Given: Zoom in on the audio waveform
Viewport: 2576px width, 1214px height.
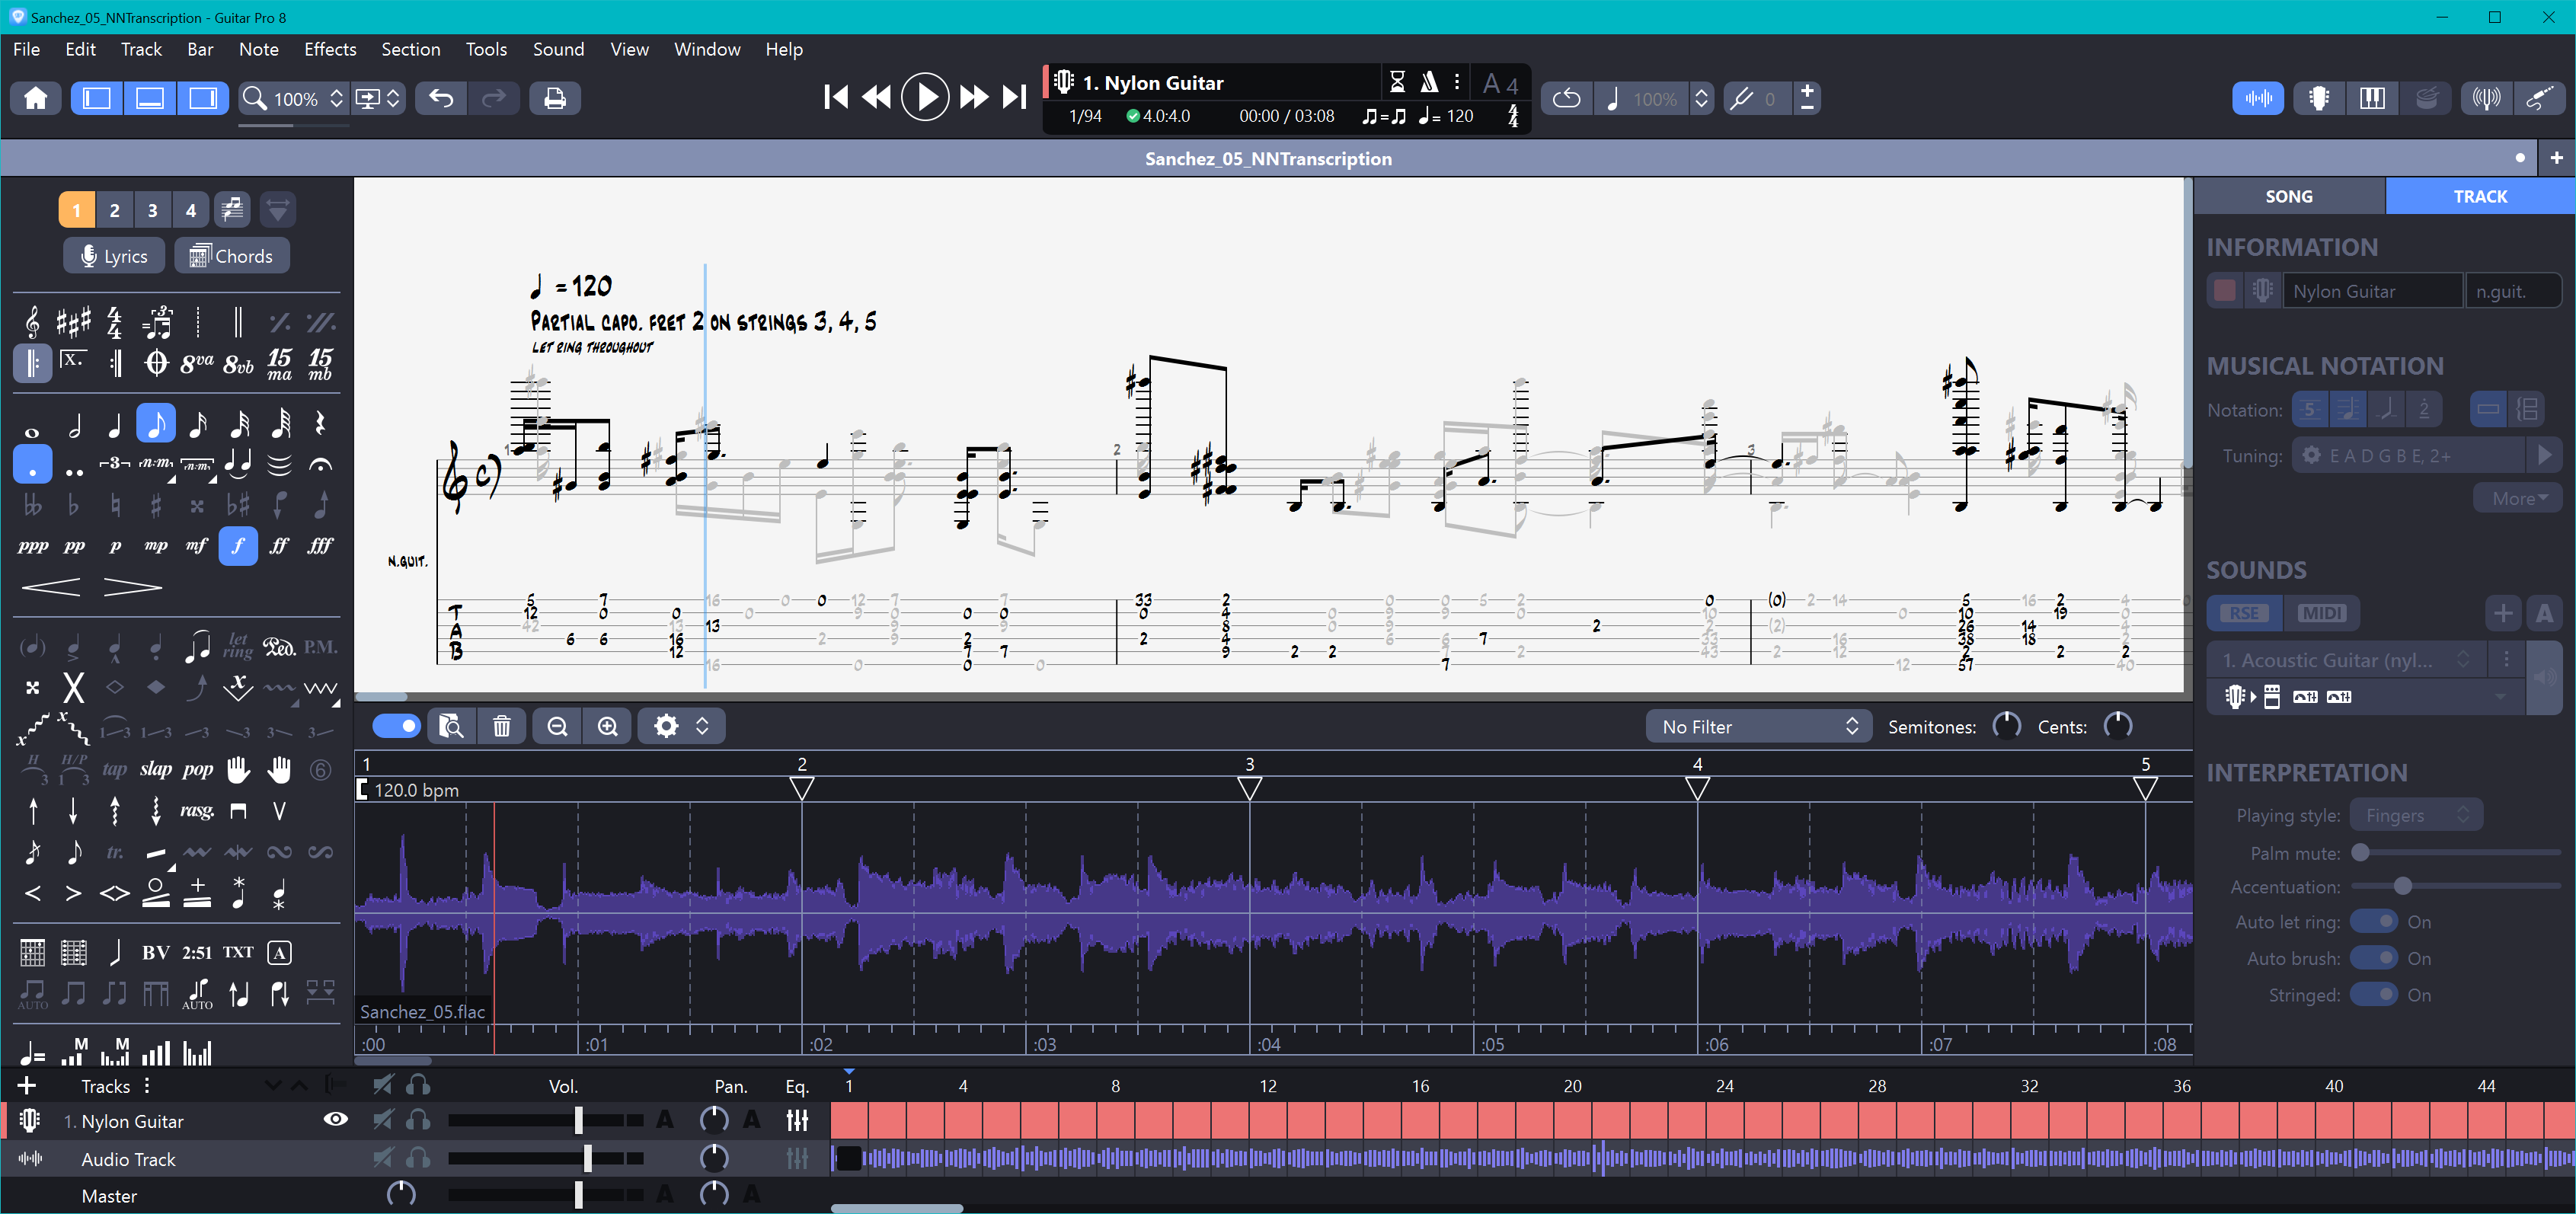Looking at the screenshot, I should click(x=607, y=726).
